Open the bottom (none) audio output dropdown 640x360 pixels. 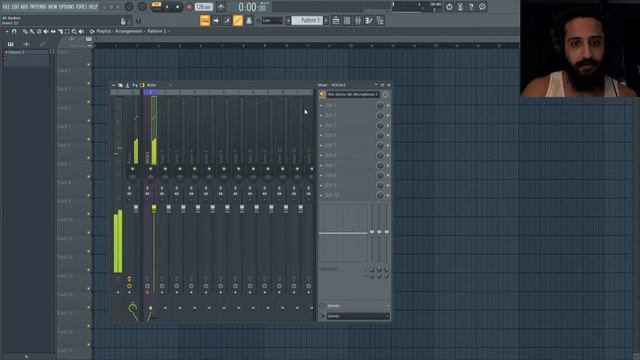(358, 316)
